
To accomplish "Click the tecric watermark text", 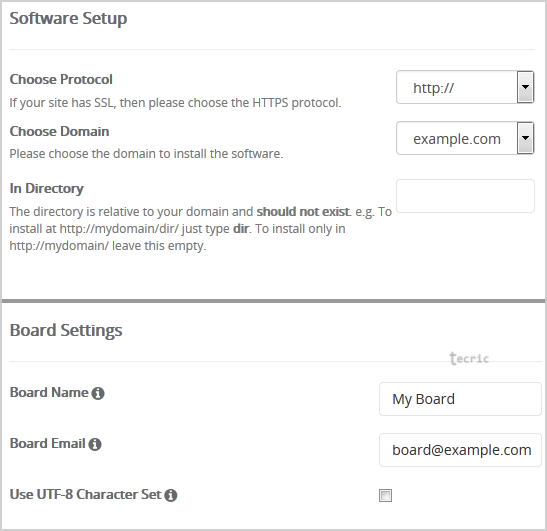I will click(469, 358).
